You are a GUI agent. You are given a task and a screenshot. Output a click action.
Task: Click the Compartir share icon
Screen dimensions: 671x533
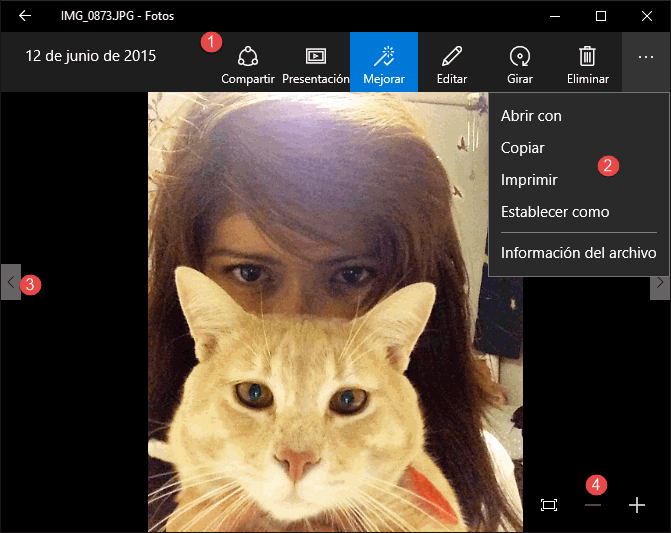pyautogui.click(x=248, y=63)
